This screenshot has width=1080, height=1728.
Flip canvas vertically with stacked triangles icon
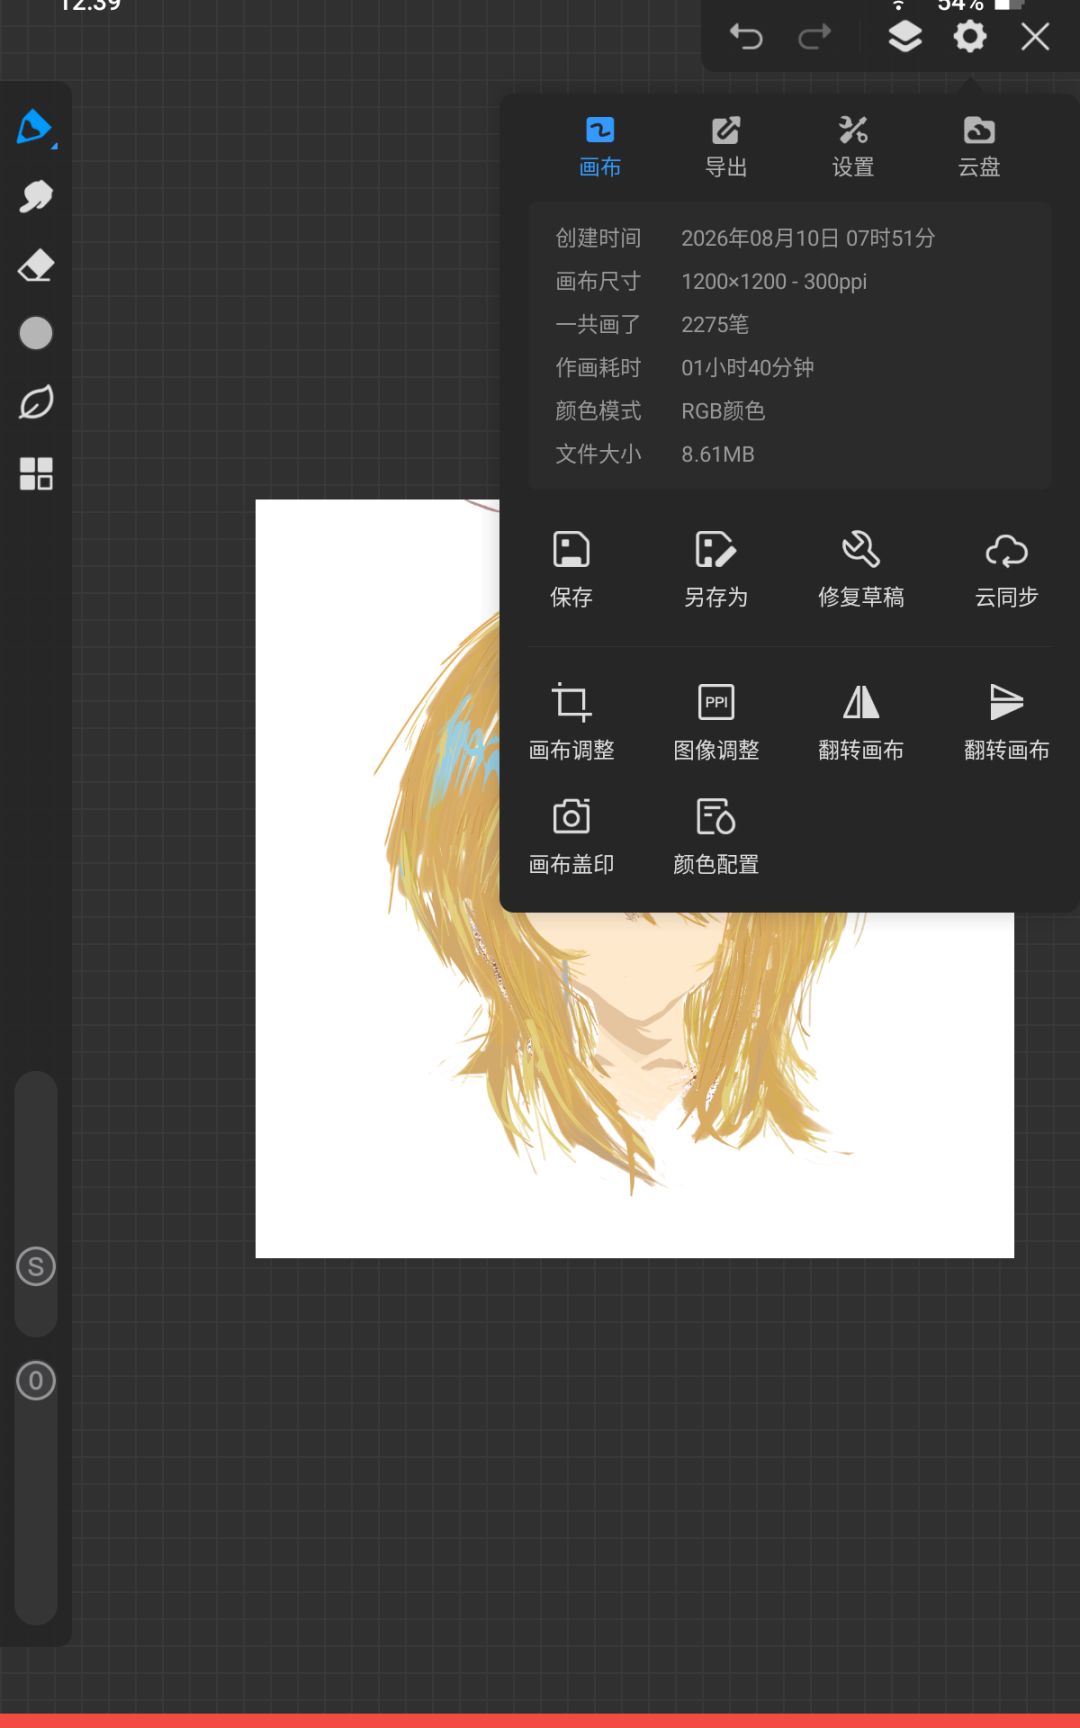pyautogui.click(x=1006, y=722)
